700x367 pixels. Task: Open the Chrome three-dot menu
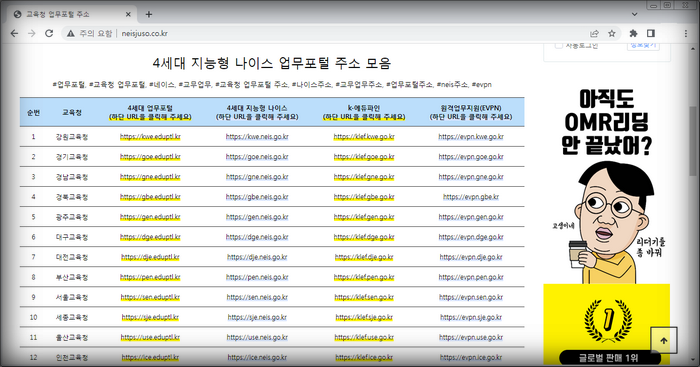[686, 33]
